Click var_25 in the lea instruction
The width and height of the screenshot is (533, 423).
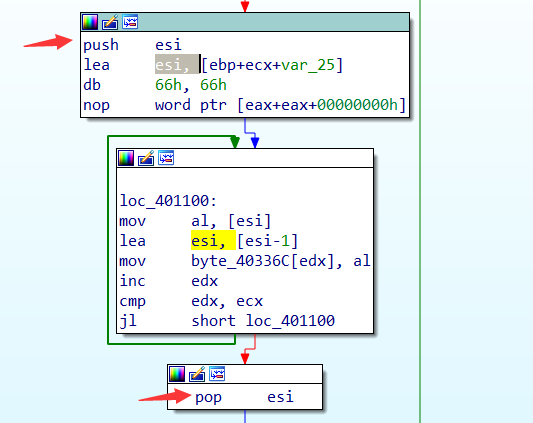coord(308,65)
